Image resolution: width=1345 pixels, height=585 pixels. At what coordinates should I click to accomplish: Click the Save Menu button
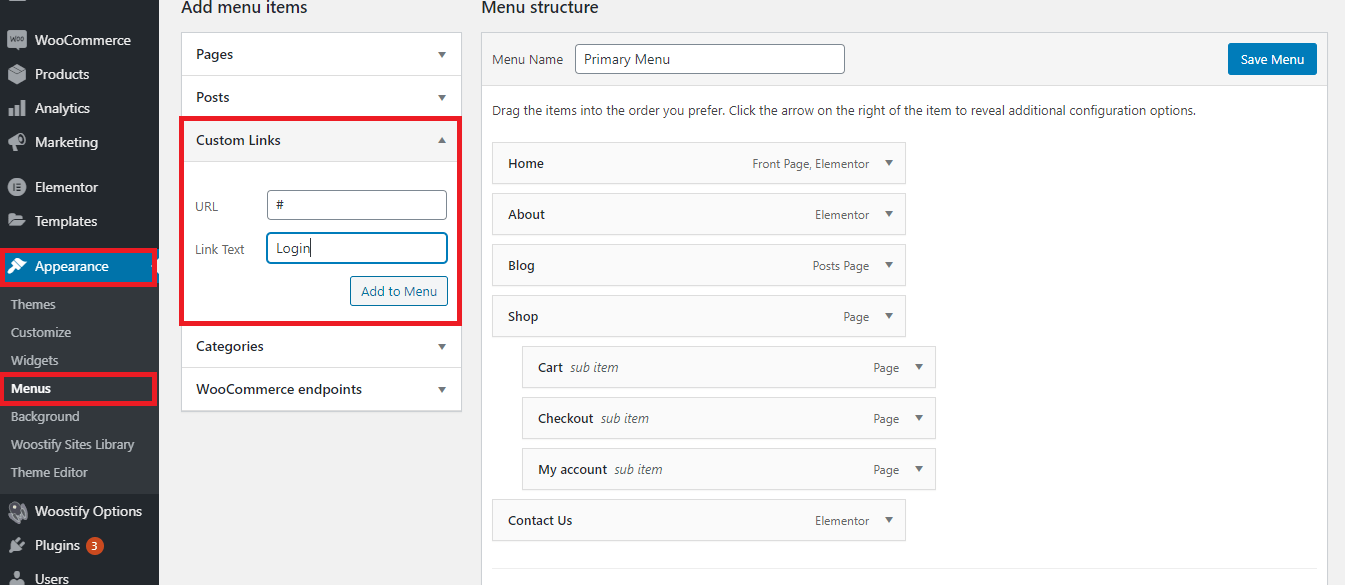[x=1272, y=59]
